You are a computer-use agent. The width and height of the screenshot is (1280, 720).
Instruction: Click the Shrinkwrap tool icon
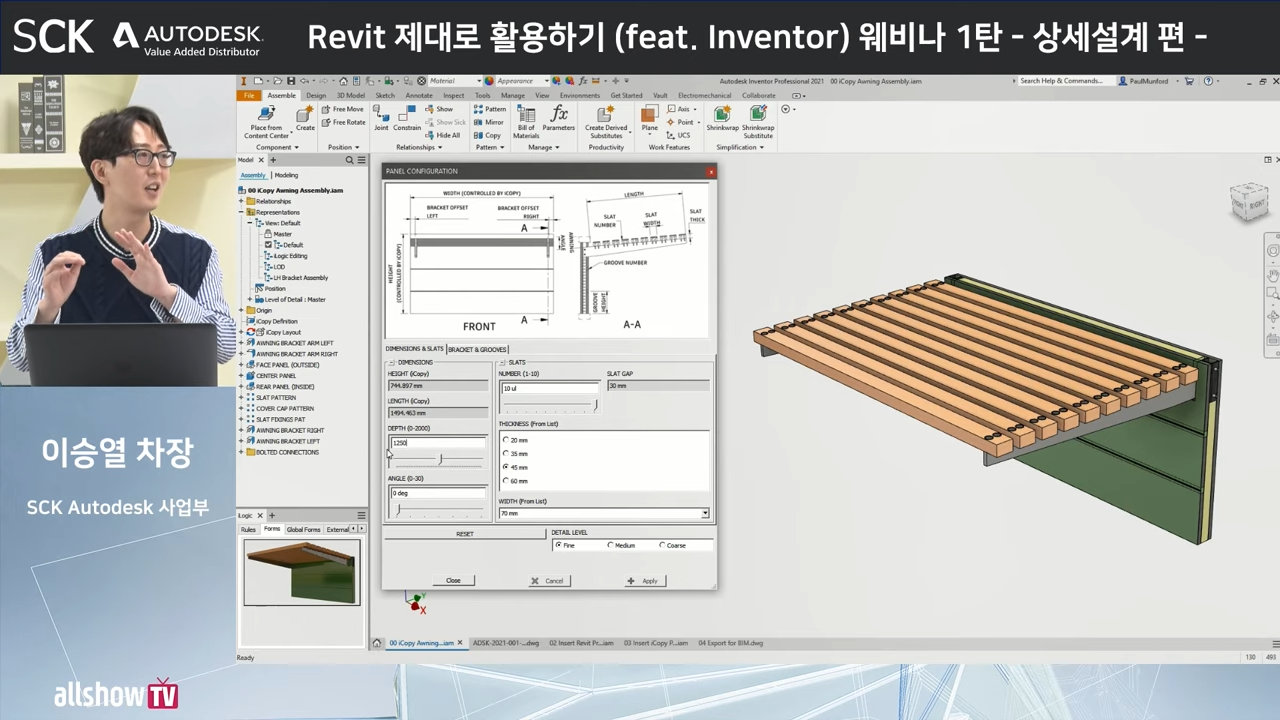[722, 114]
